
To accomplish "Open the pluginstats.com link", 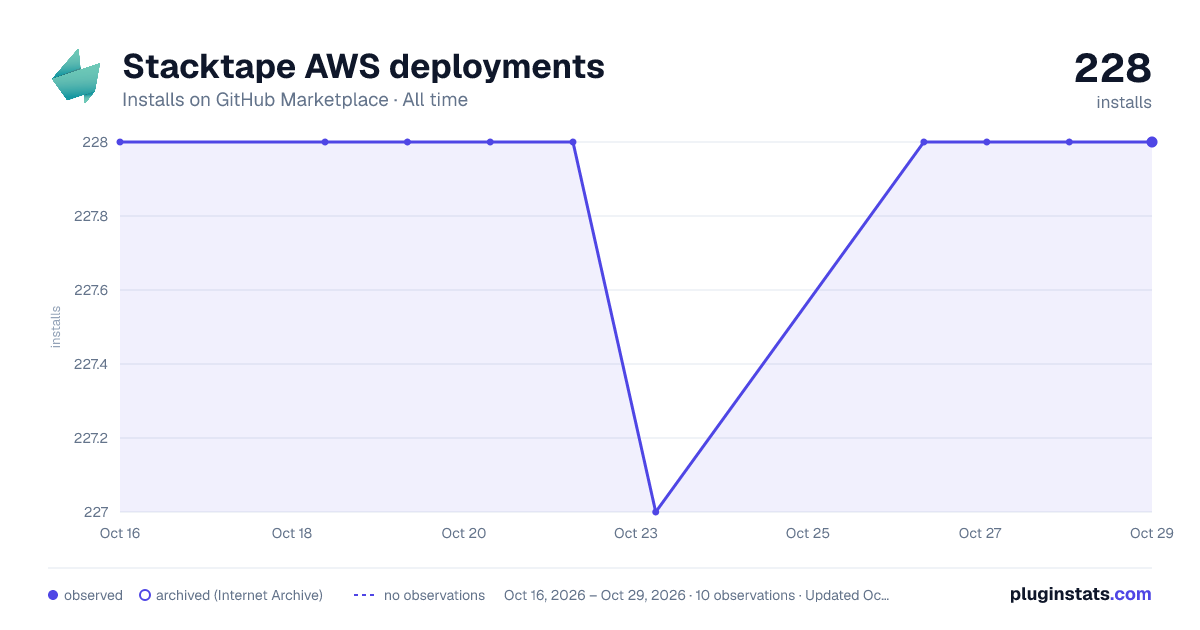I will (x=1080, y=594).
